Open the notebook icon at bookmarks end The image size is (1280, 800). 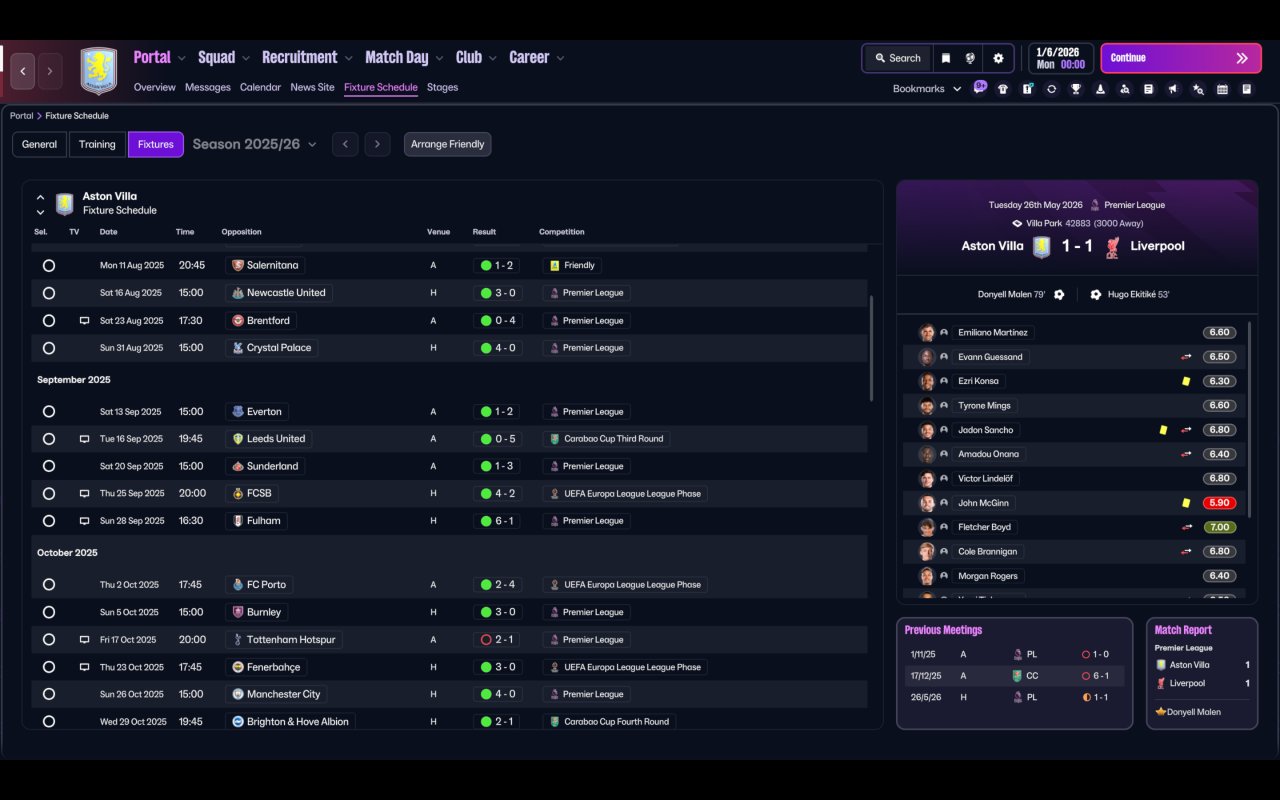1247,89
